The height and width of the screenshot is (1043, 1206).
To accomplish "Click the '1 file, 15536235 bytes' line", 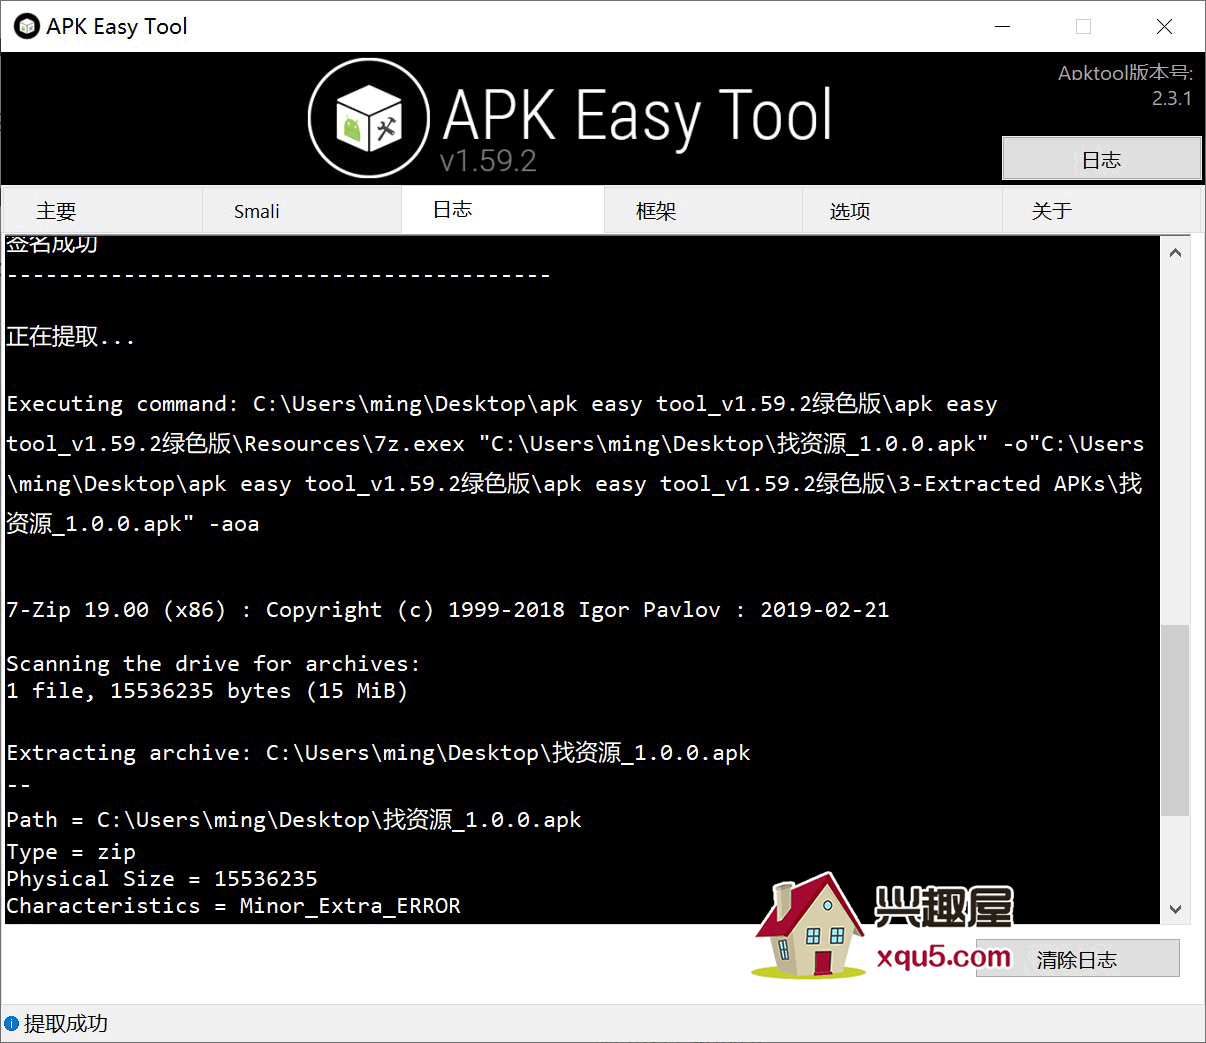I will click(207, 691).
